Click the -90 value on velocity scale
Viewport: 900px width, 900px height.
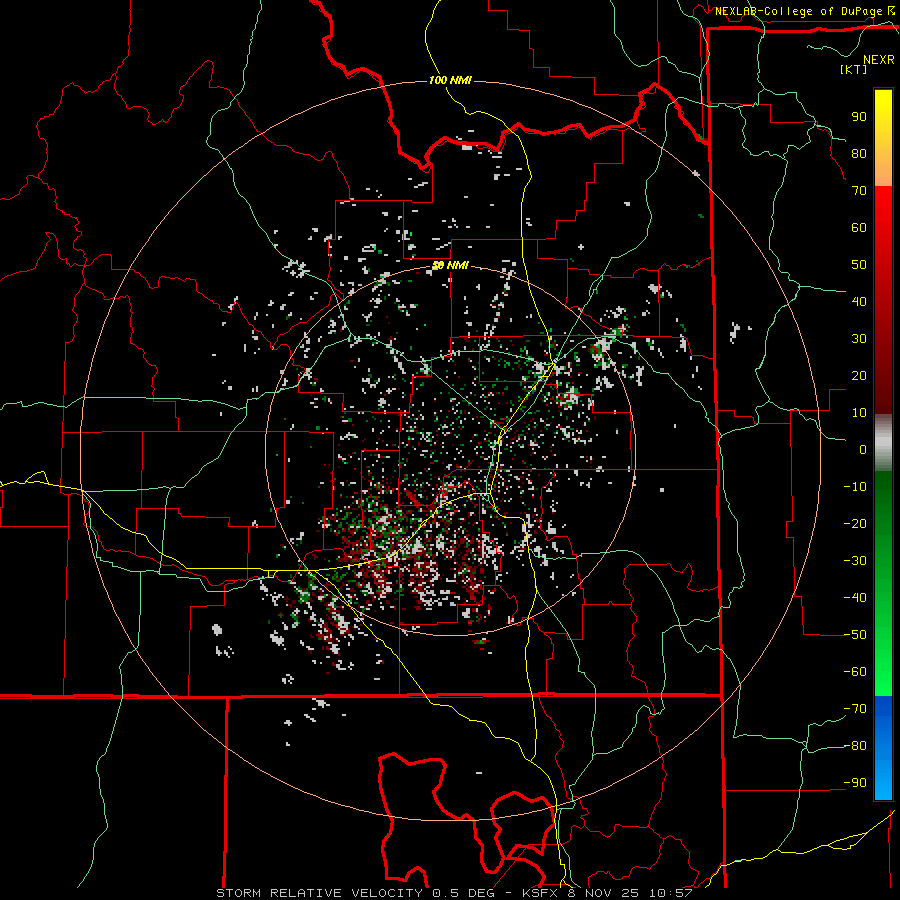point(855,783)
